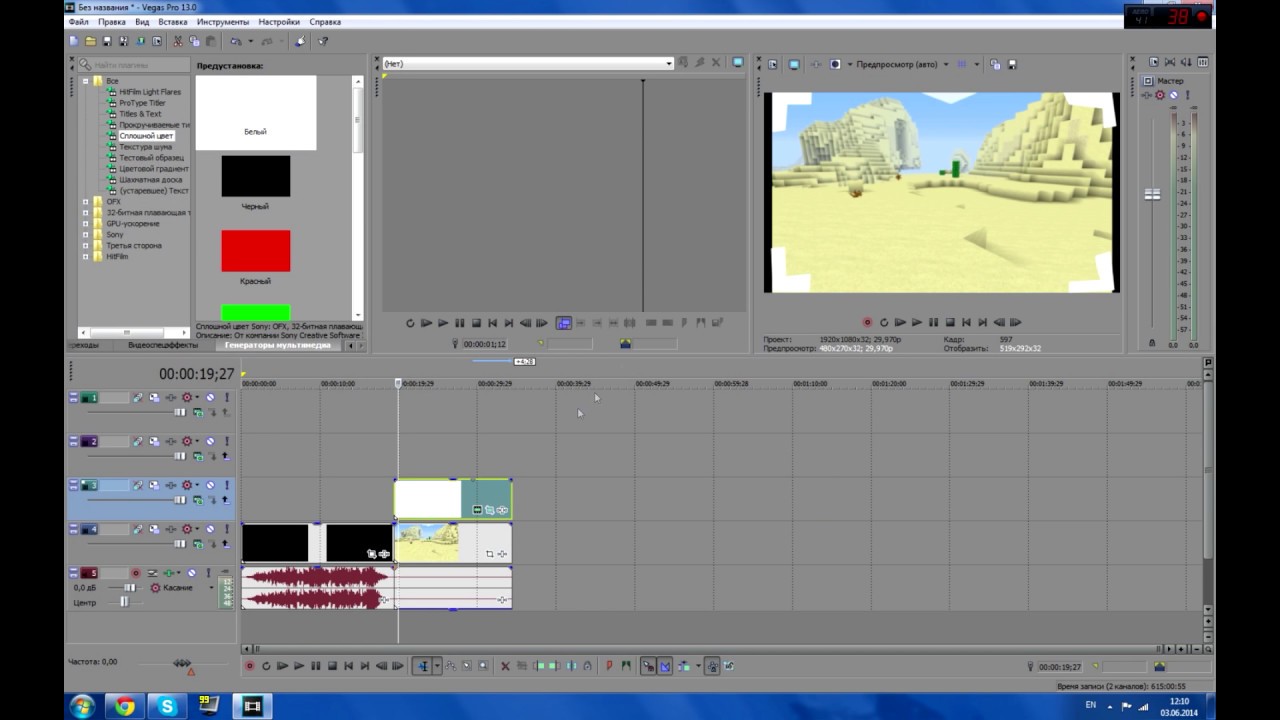Select 'ProType Titler' in plugin list

tap(142, 103)
